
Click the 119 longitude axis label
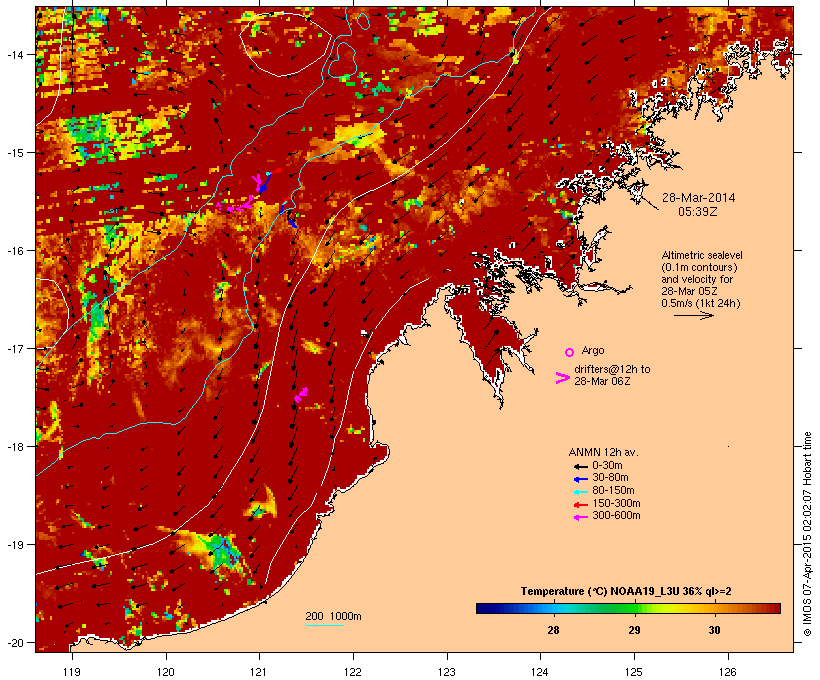[72, 672]
